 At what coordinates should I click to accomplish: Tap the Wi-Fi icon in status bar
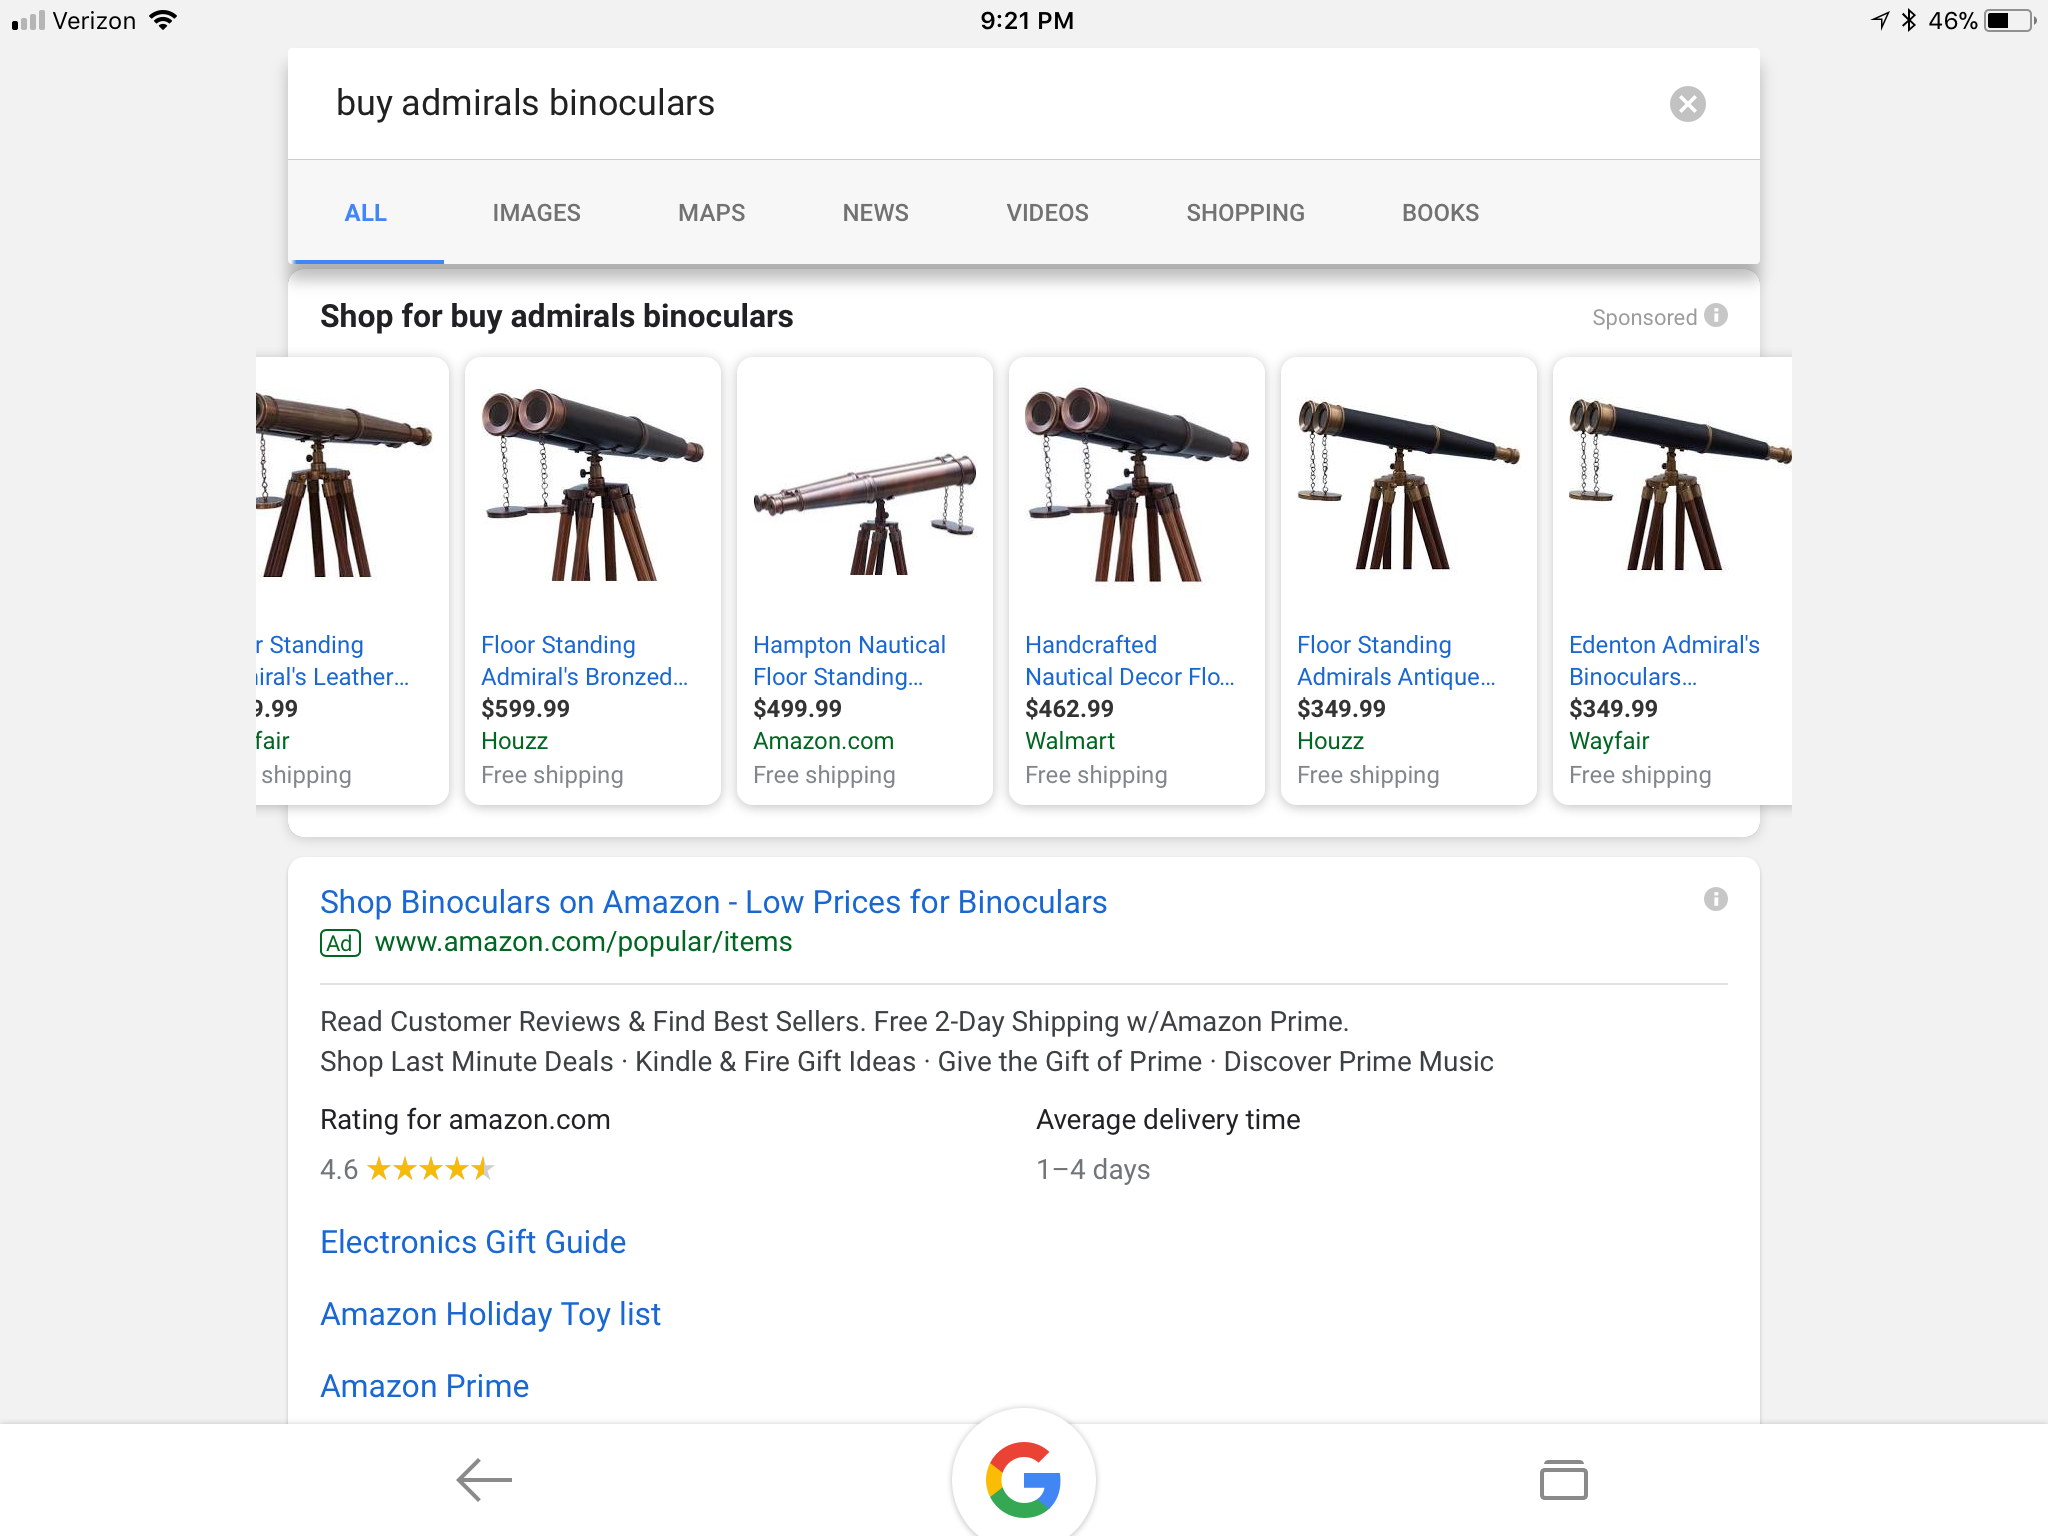click(x=163, y=20)
